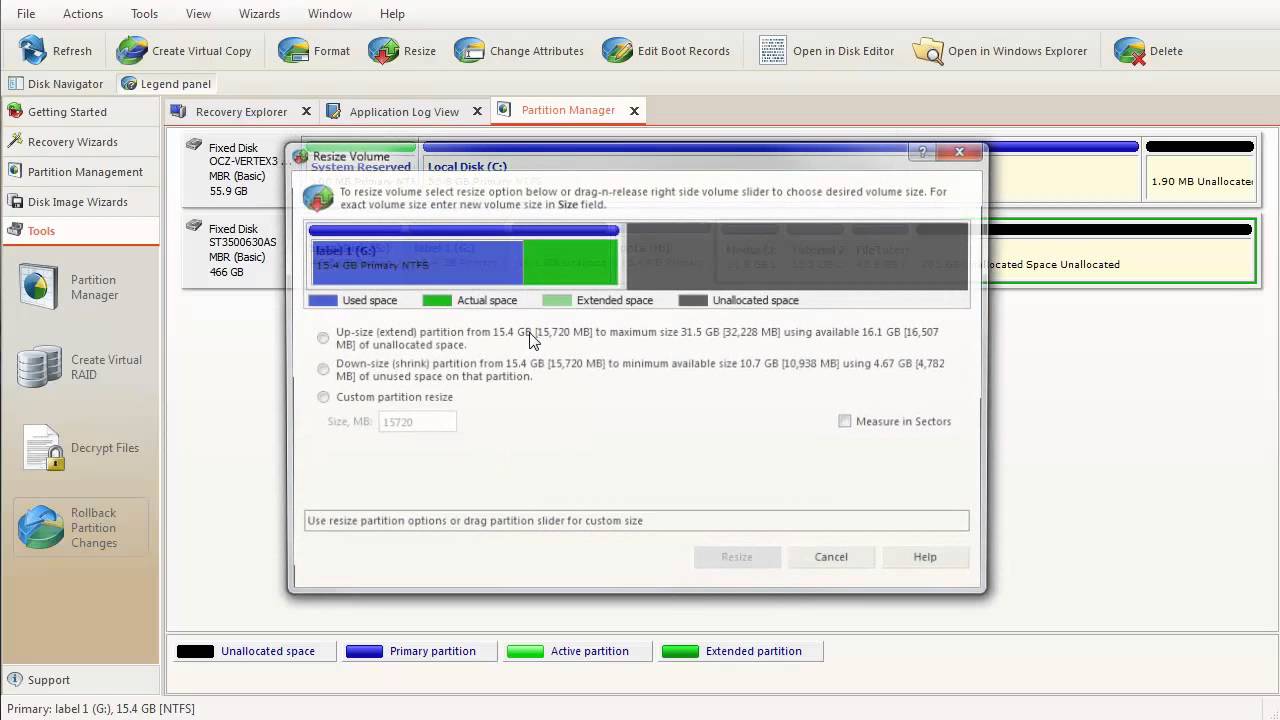Click the Open in Disk Editor icon
Image resolution: width=1280 pixels, height=720 pixels.
[x=772, y=50]
